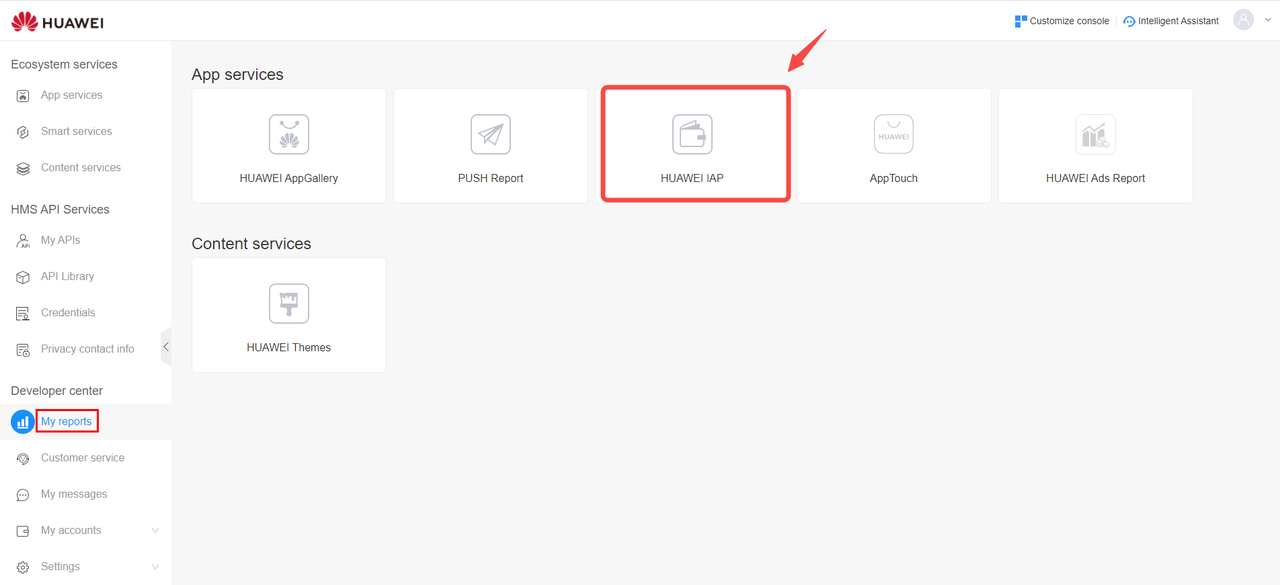
Task: Click the HUAWEI AppGallery bag icon
Action: point(289,135)
